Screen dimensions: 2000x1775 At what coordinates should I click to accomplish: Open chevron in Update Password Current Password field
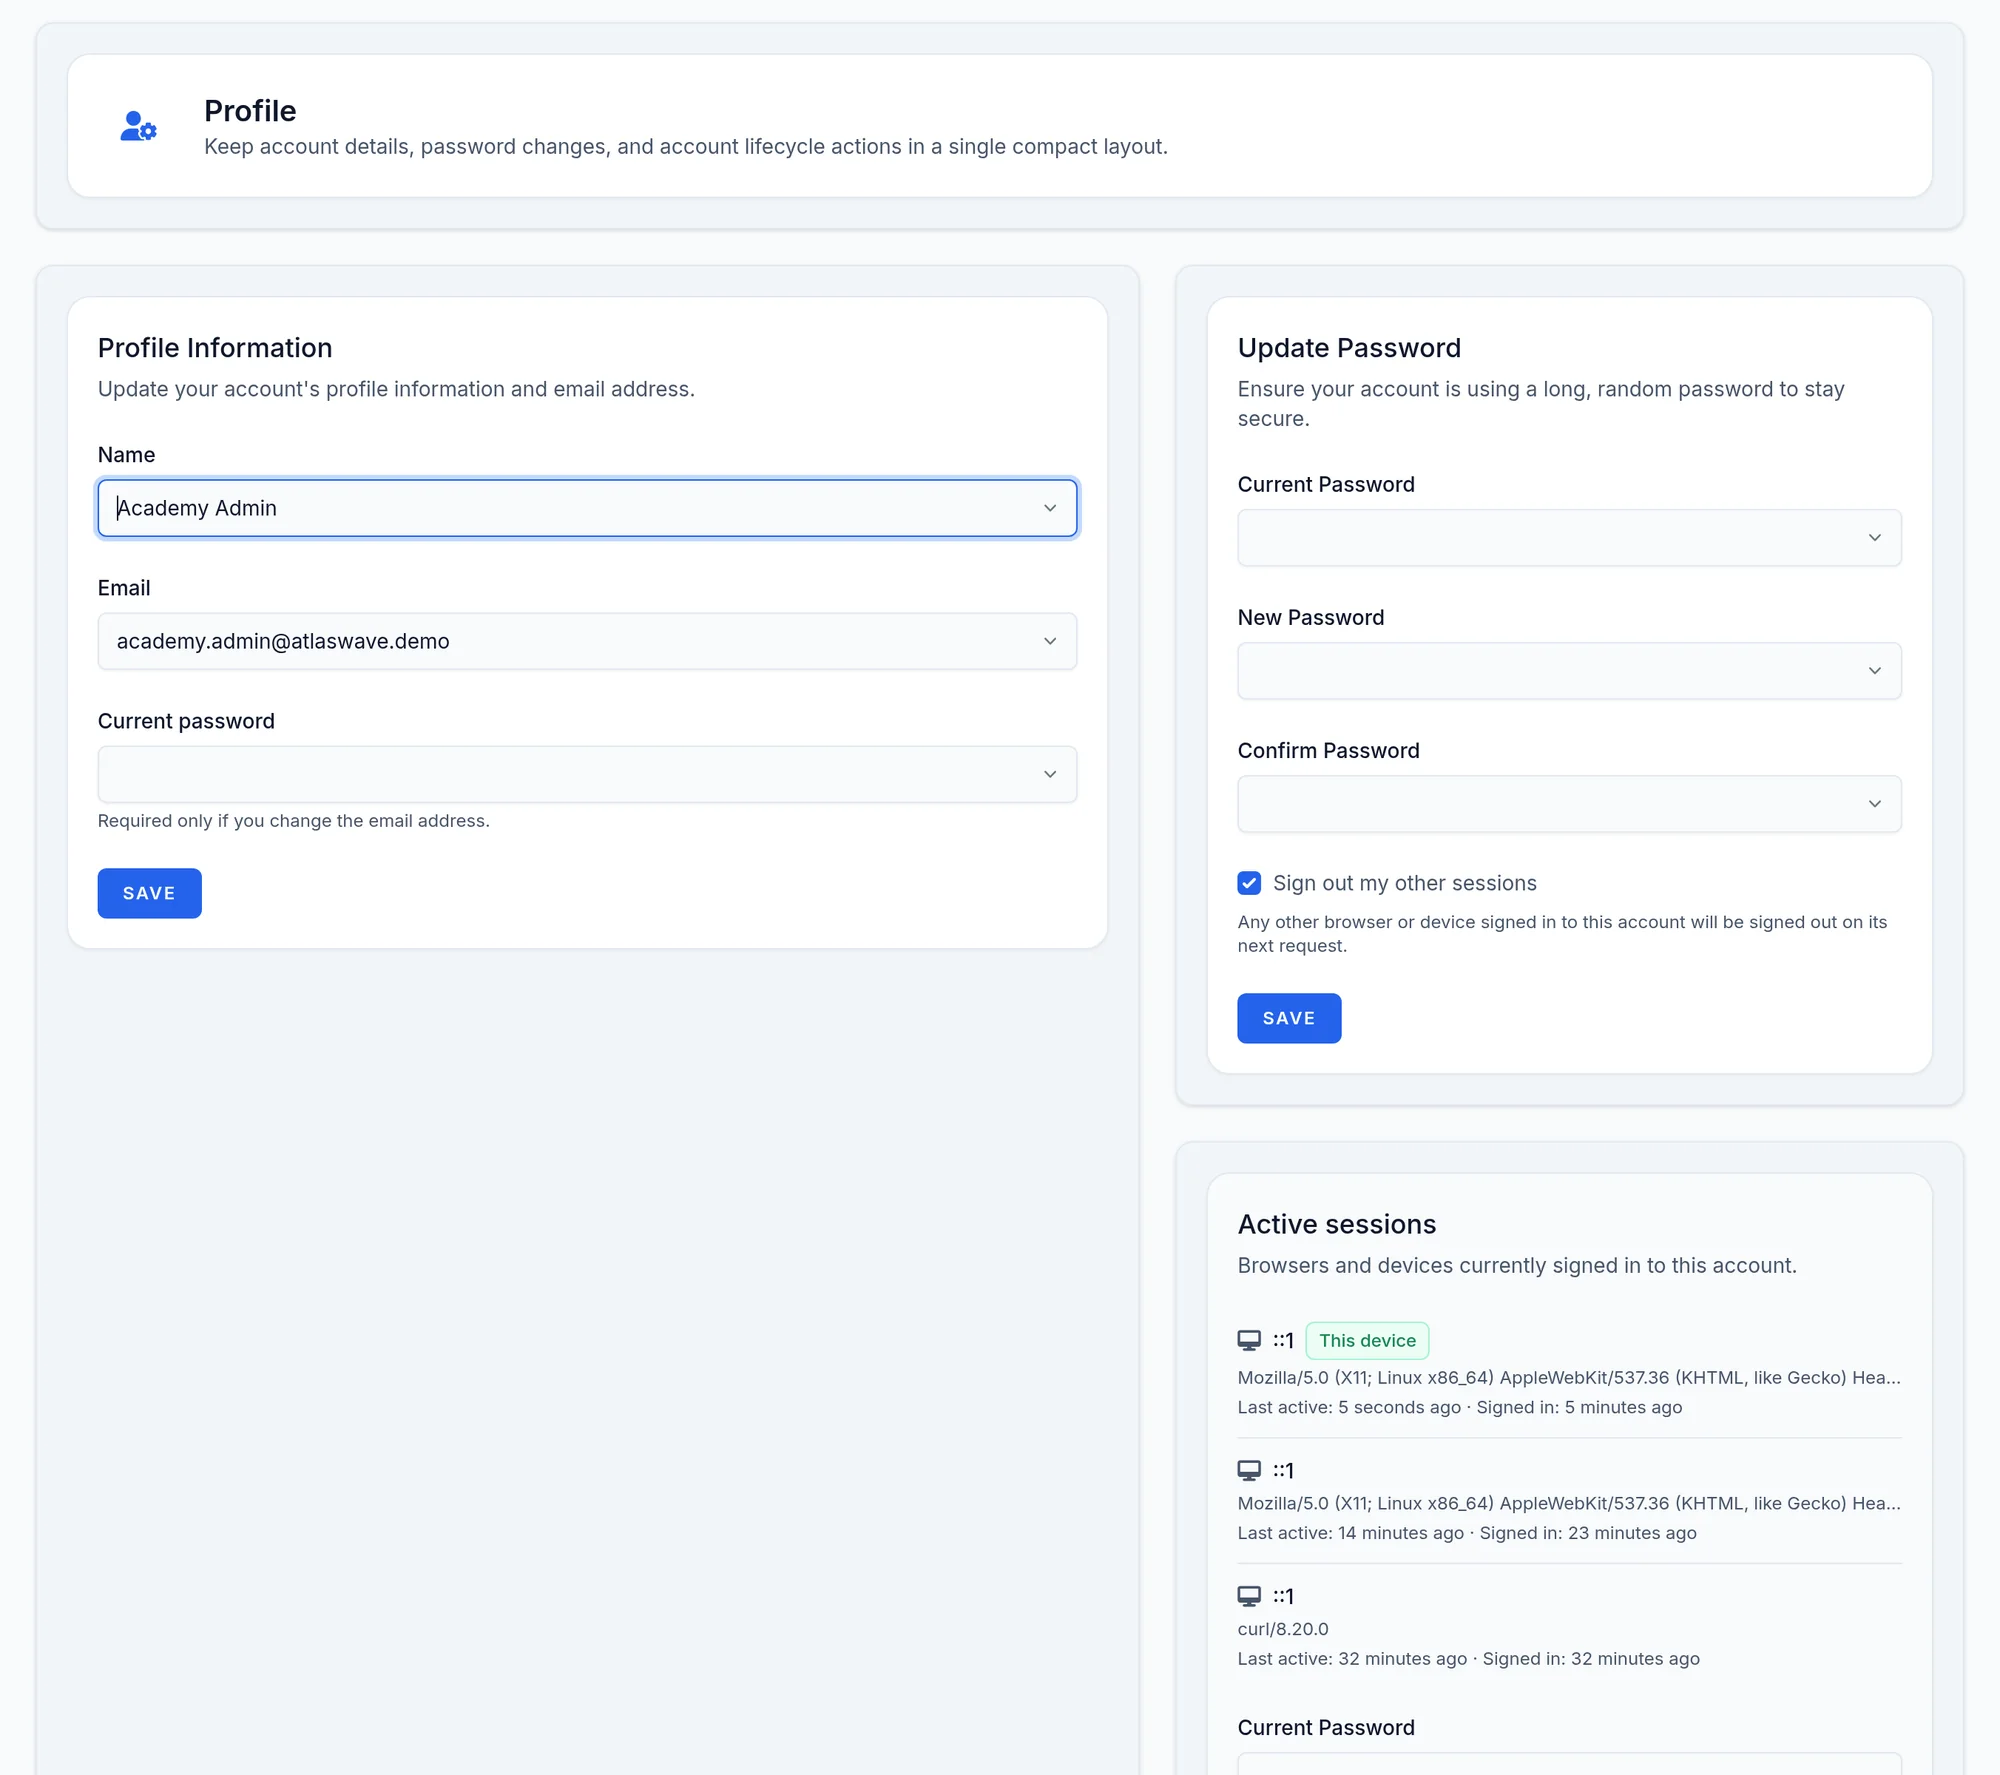pos(1875,538)
